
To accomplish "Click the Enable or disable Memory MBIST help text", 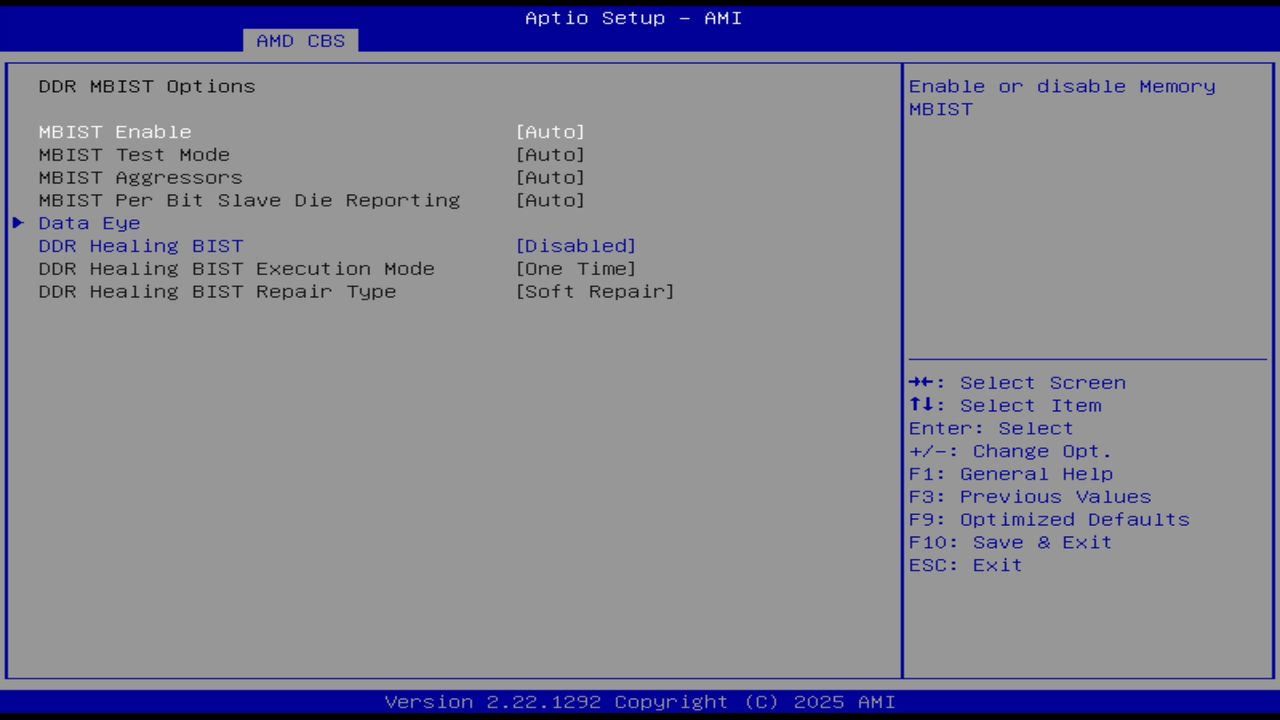I will 1062,98.
